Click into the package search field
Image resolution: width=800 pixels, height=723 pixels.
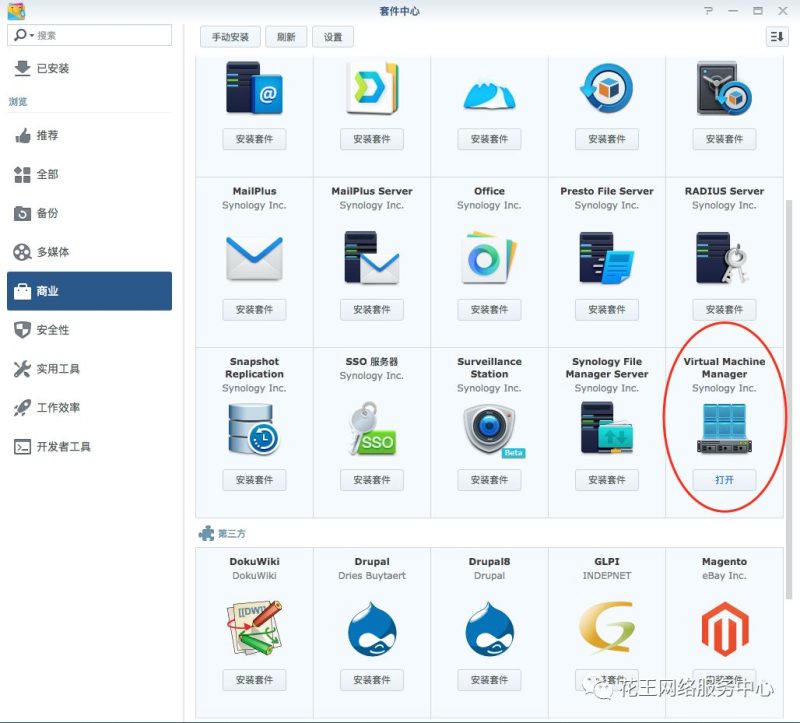point(100,35)
